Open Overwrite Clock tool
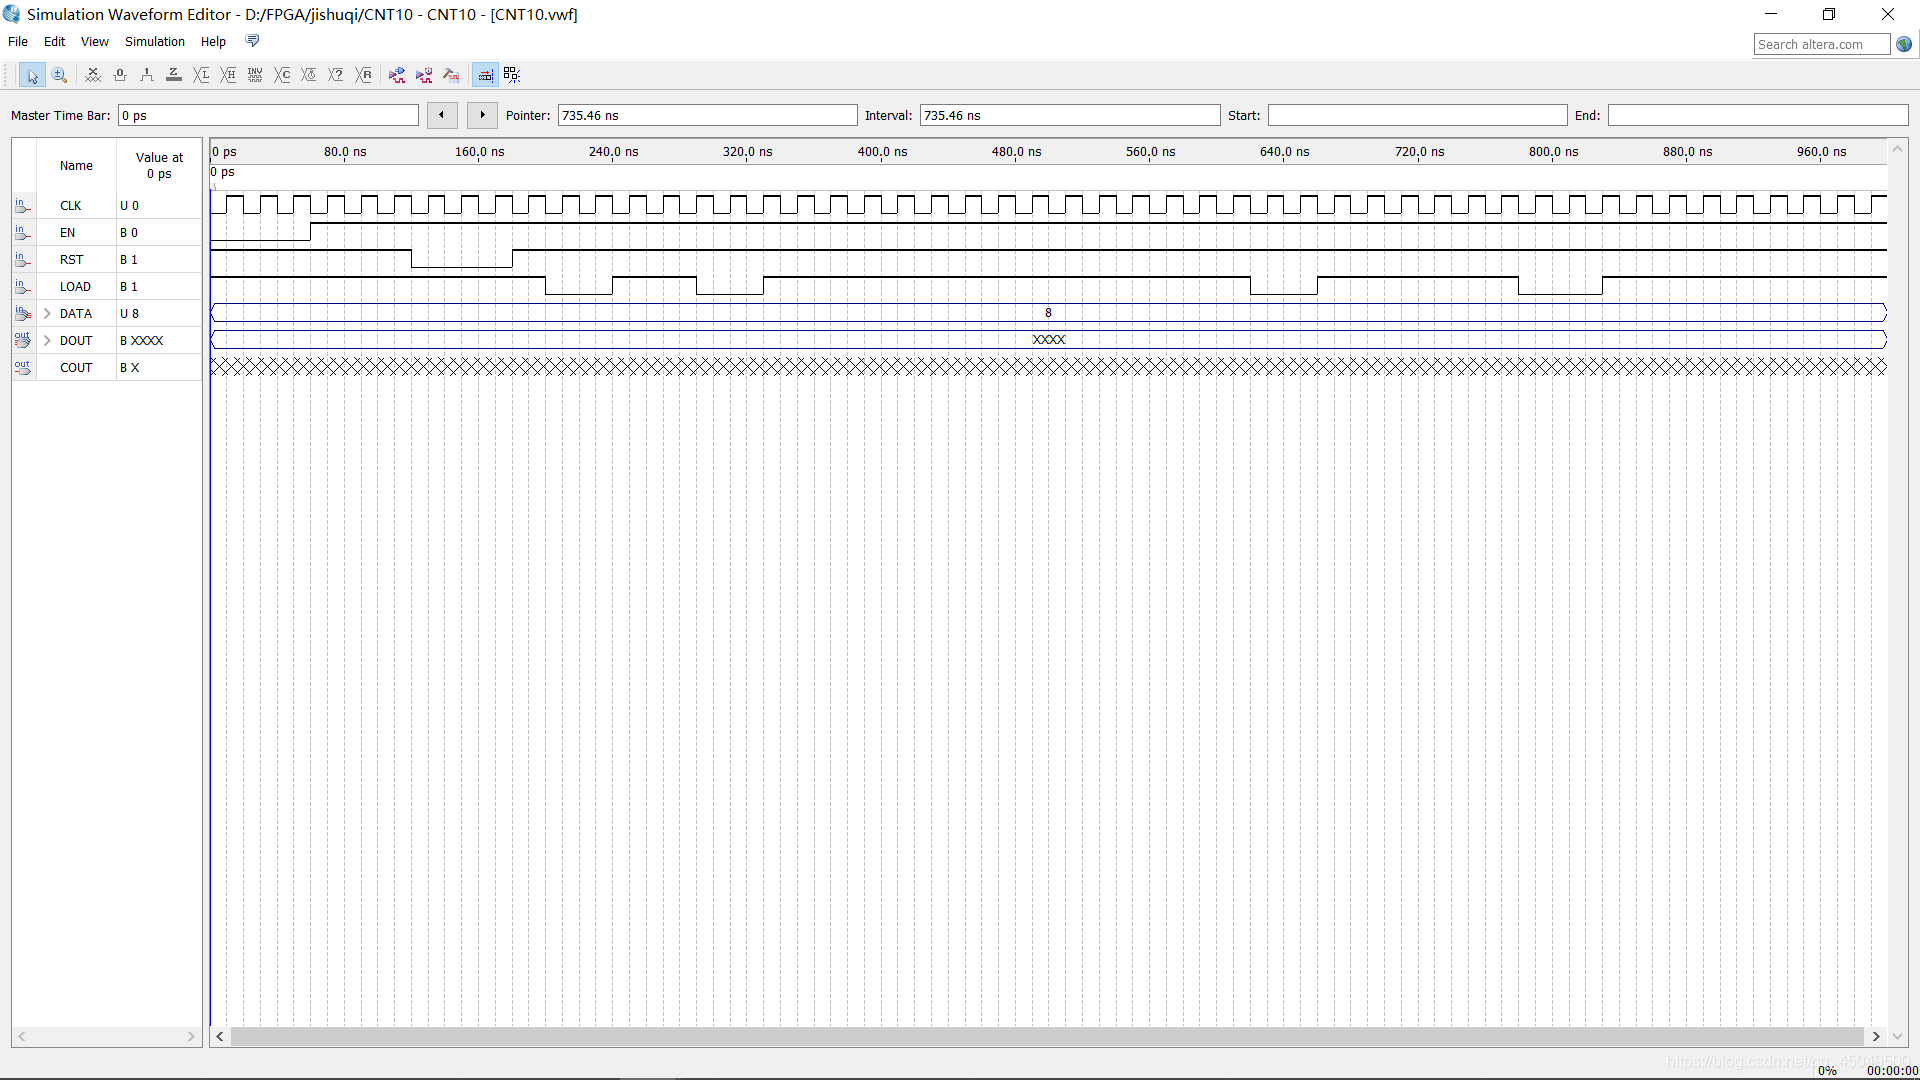The width and height of the screenshot is (1920, 1080). click(x=309, y=75)
